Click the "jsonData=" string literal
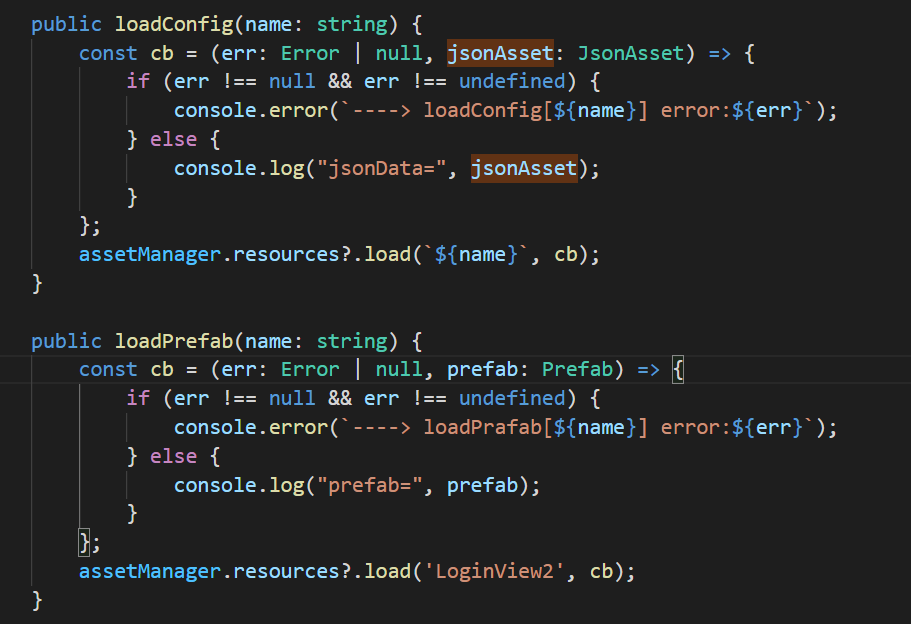 (381, 168)
